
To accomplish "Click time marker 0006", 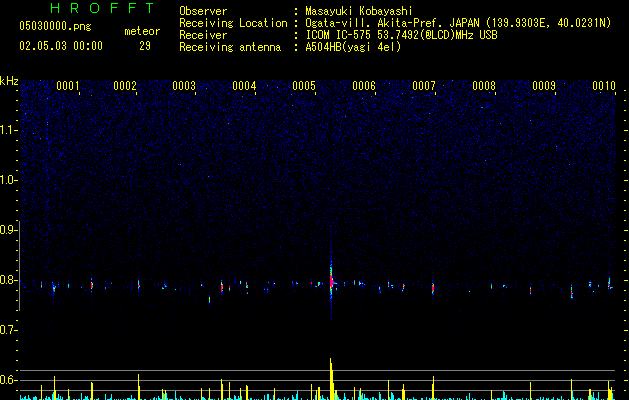I will (x=364, y=85).
